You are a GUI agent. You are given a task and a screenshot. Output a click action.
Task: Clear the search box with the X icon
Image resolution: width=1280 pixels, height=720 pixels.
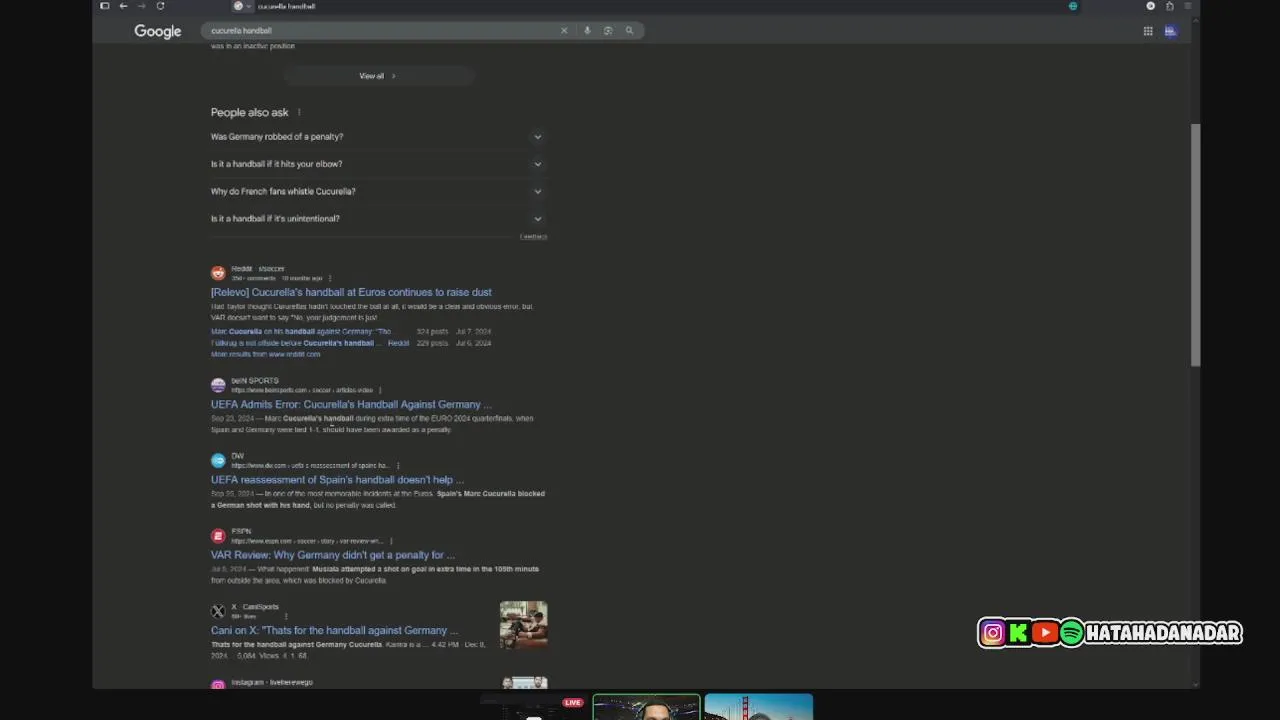[x=564, y=31]
